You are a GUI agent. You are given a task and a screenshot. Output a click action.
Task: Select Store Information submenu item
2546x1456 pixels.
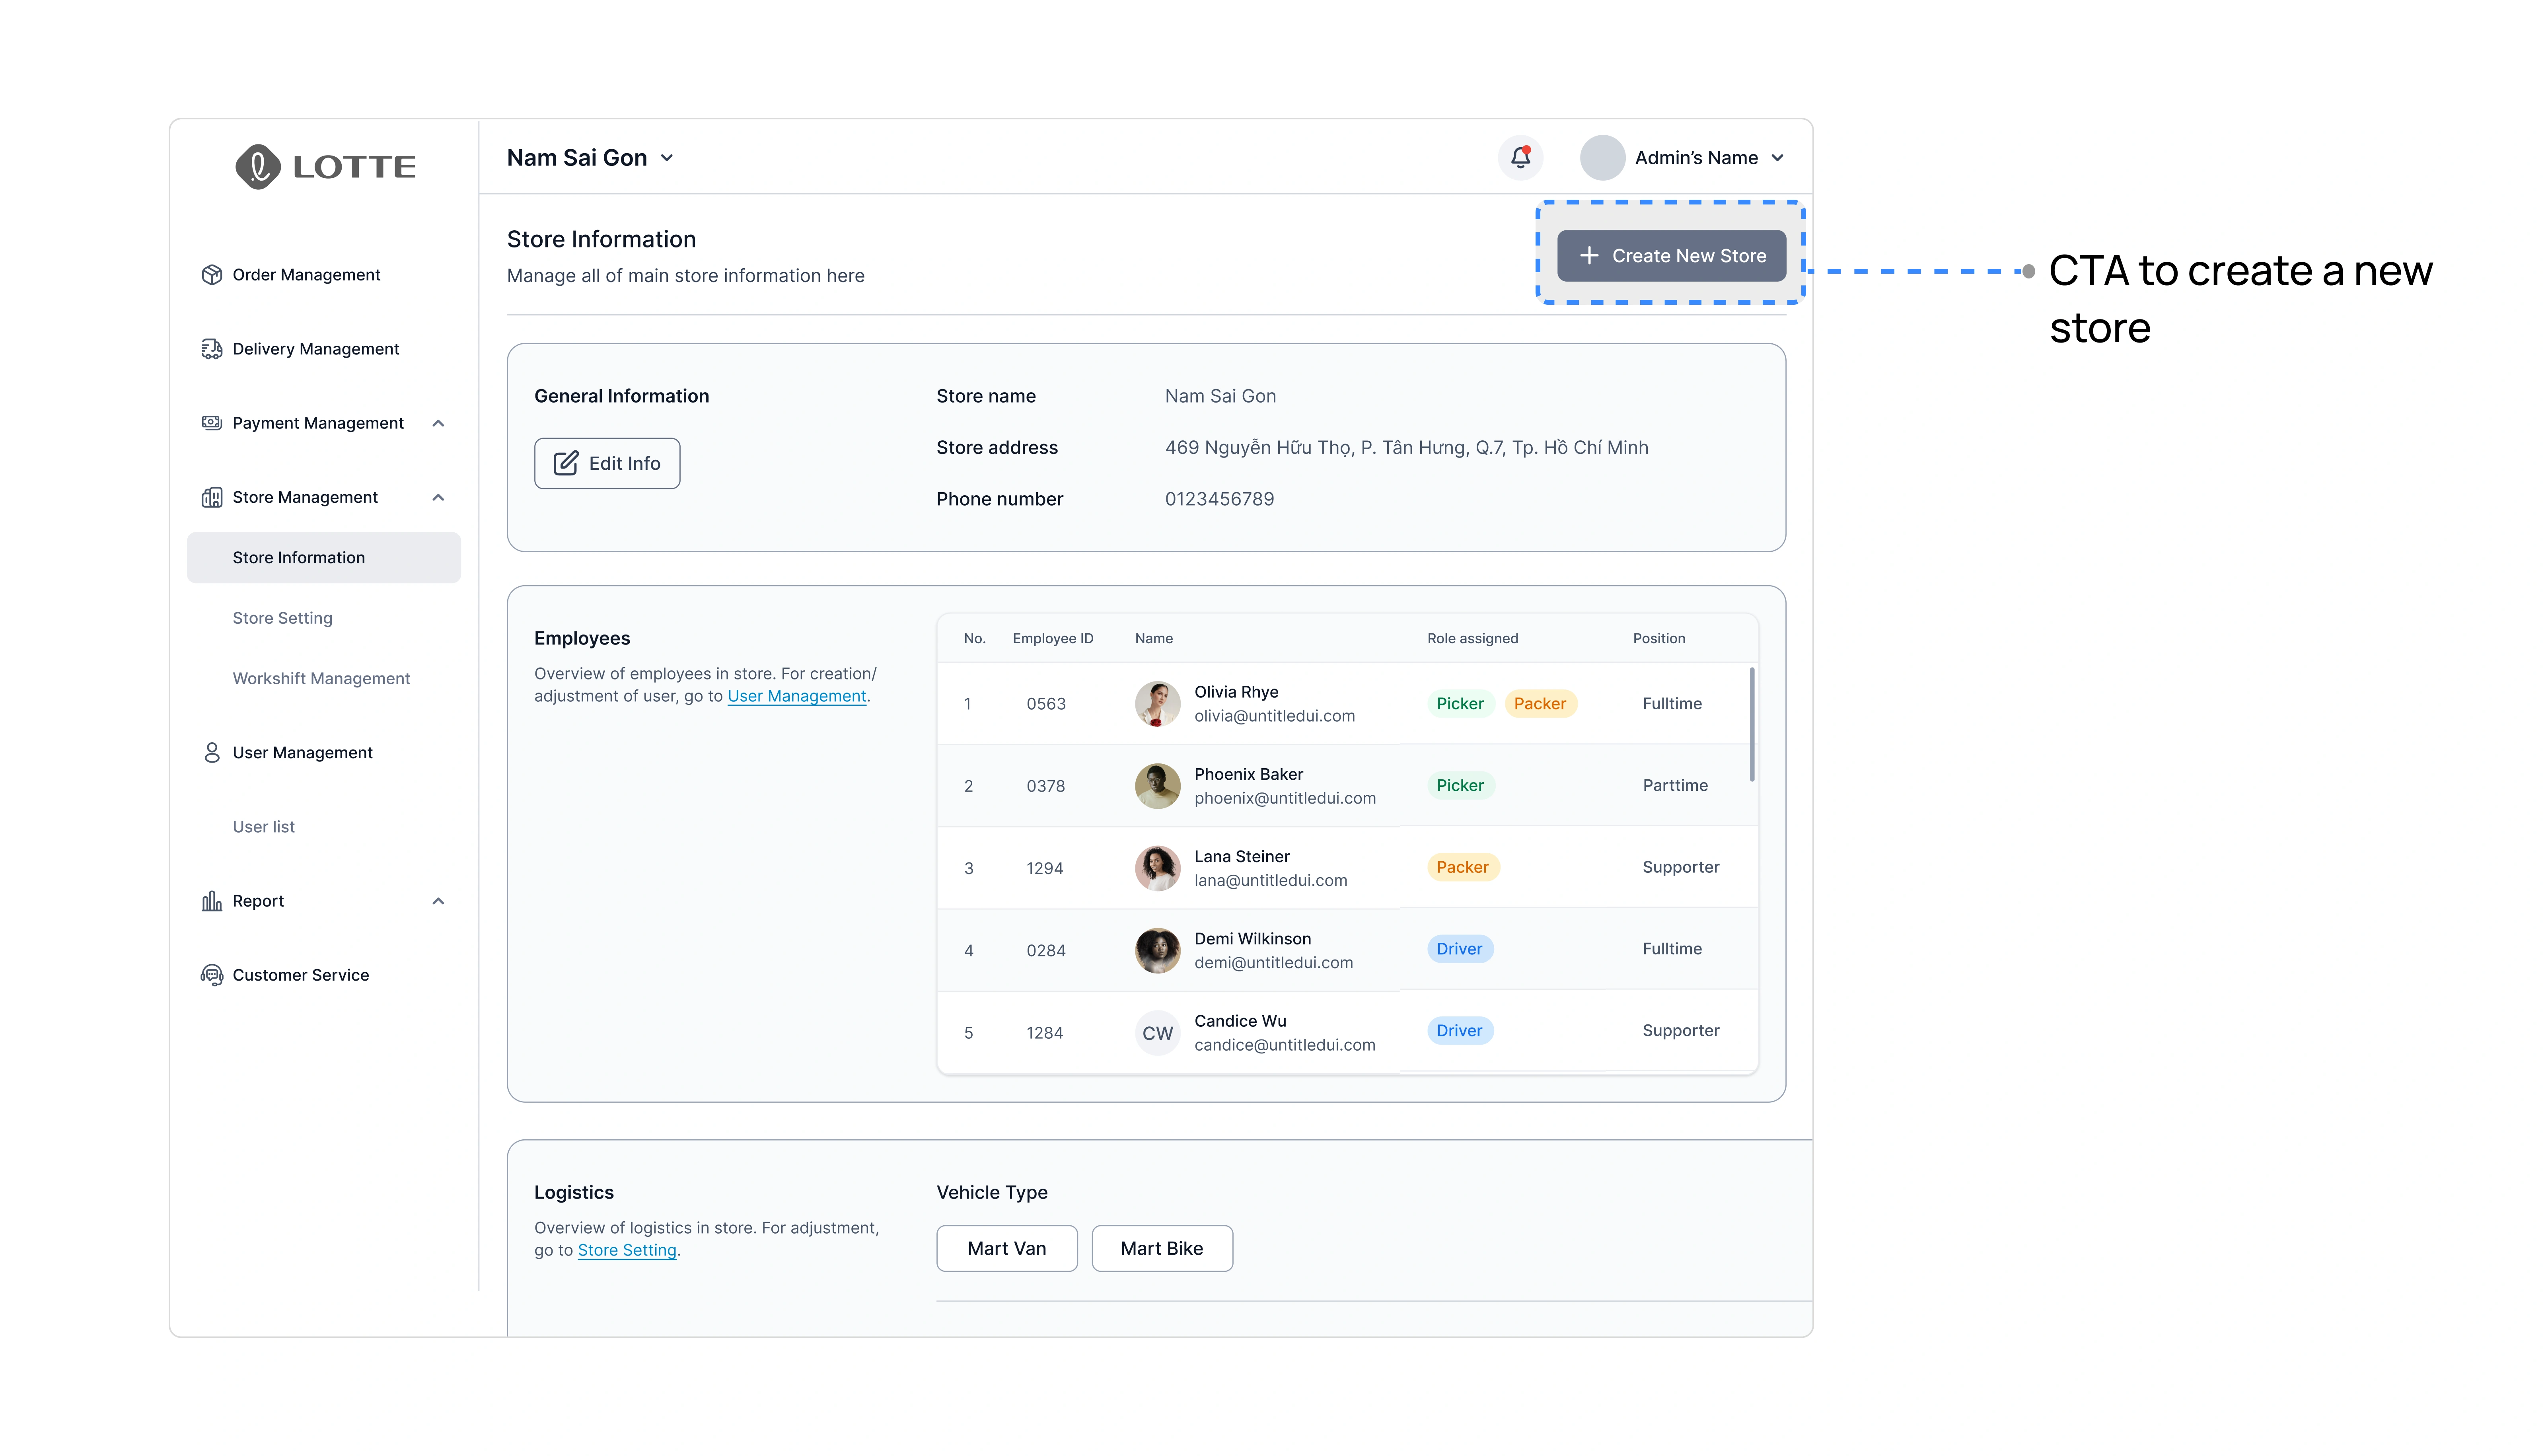pos(323,558)
